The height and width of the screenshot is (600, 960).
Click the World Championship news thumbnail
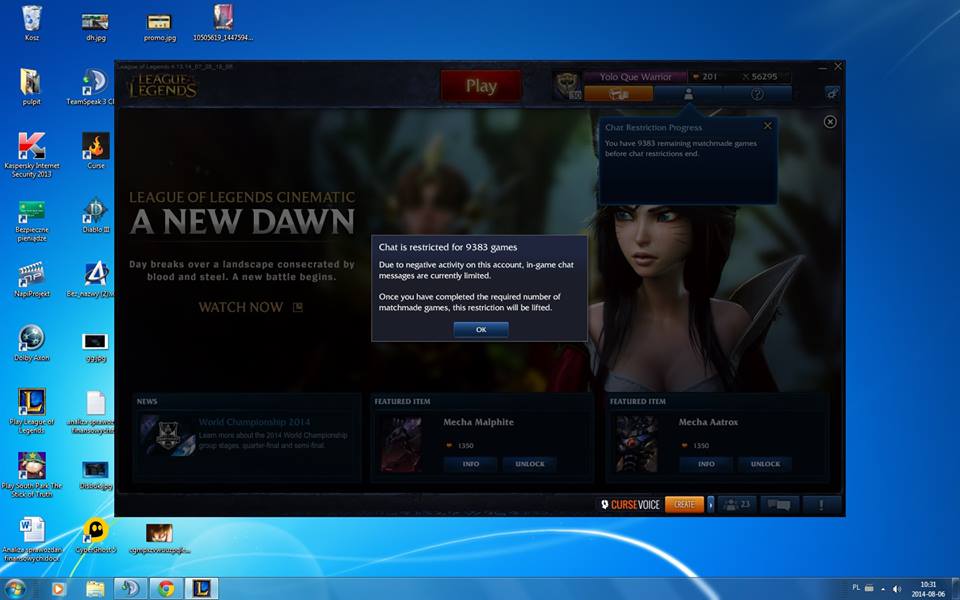pos(168,435)
